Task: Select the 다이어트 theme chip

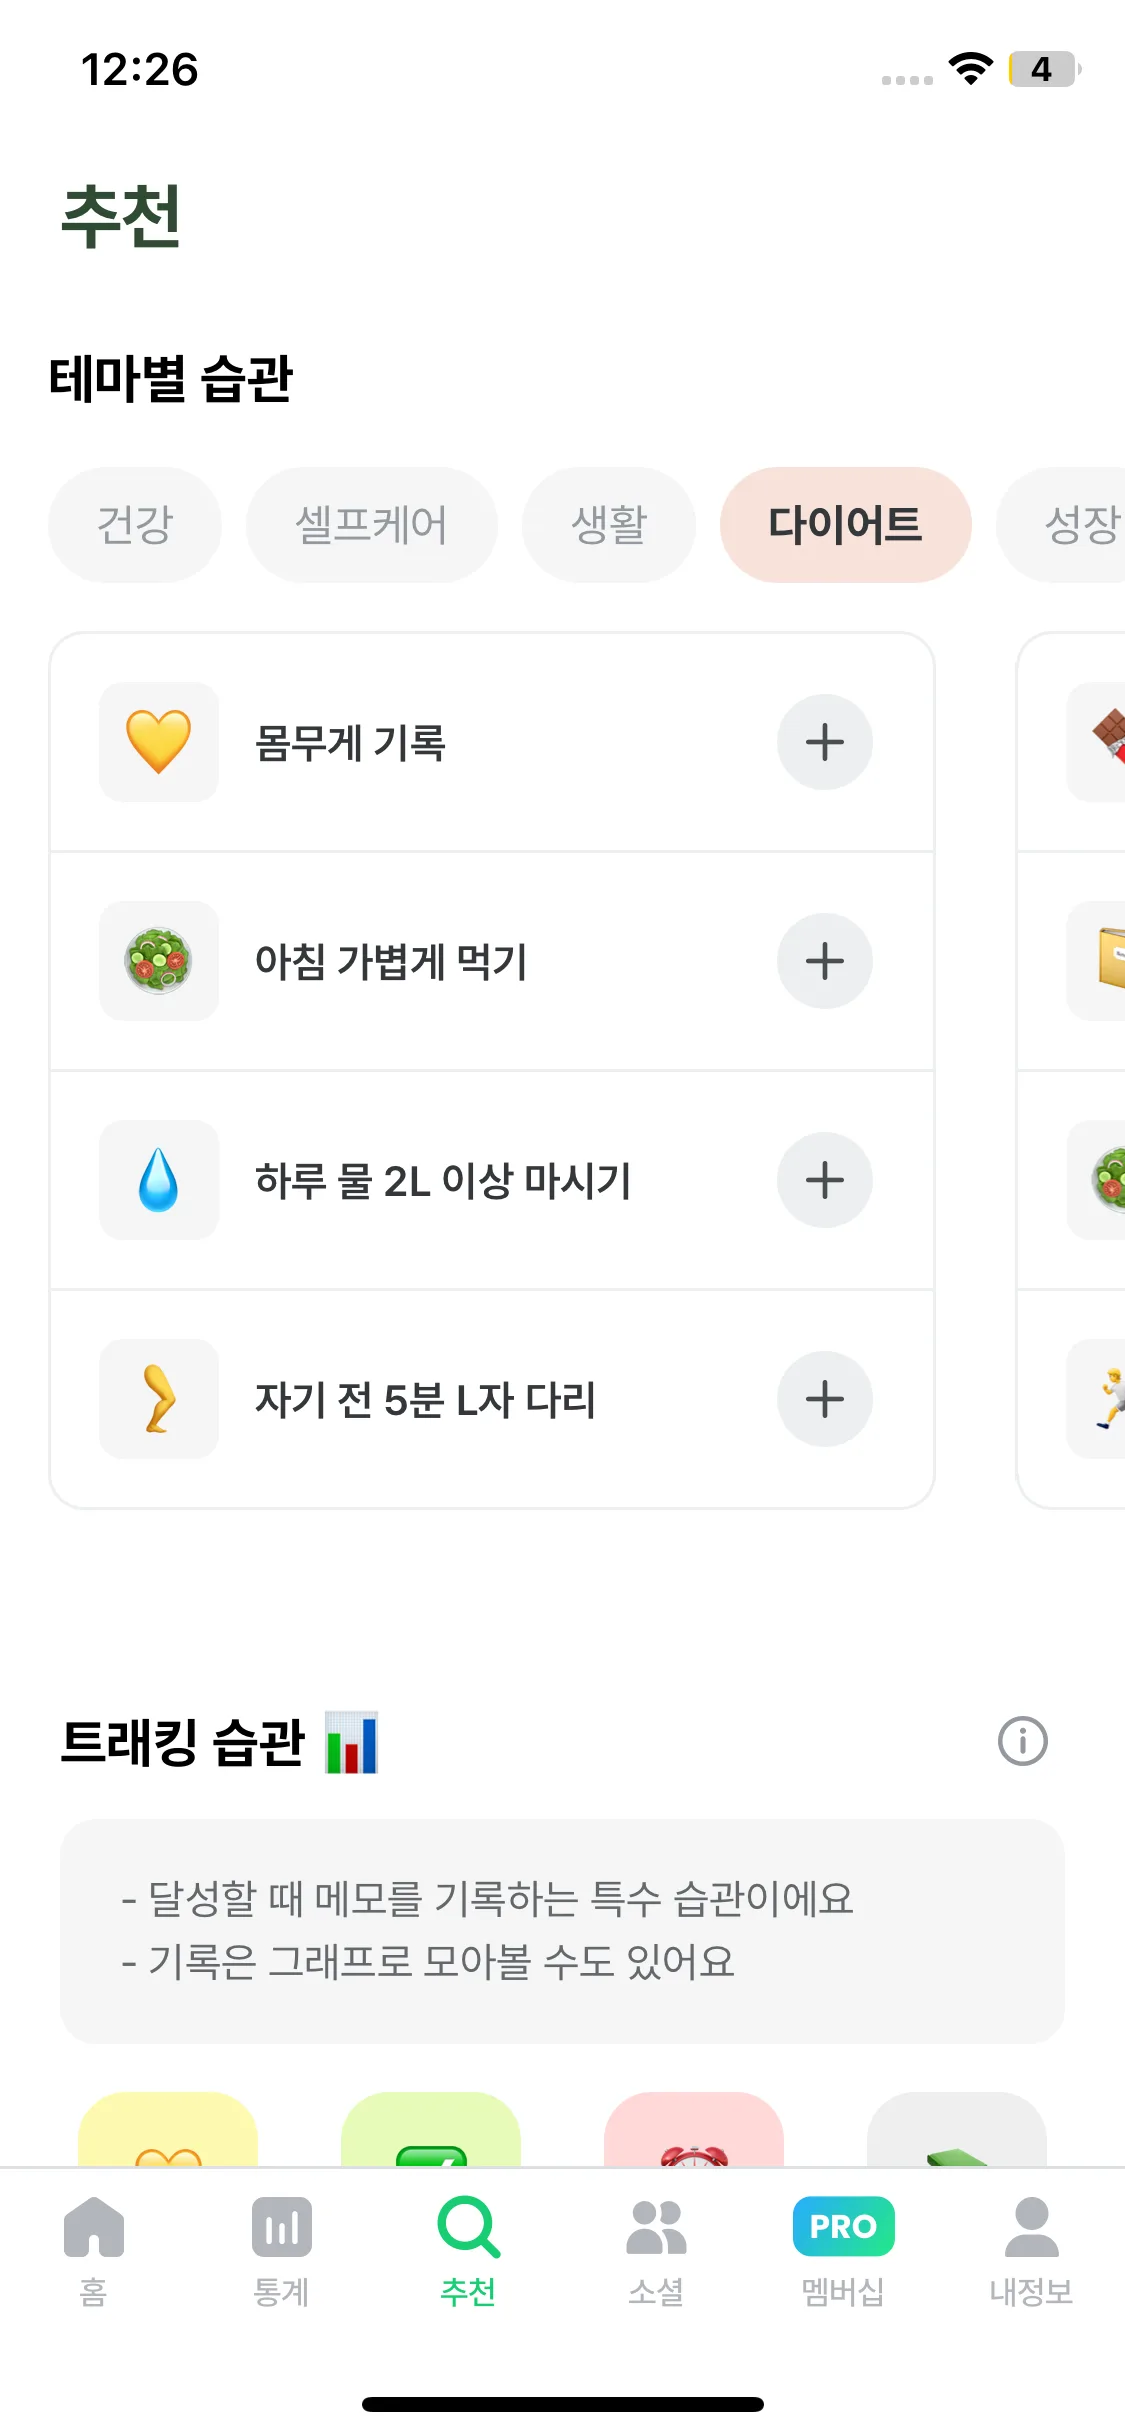Action: tap(845, 525)
